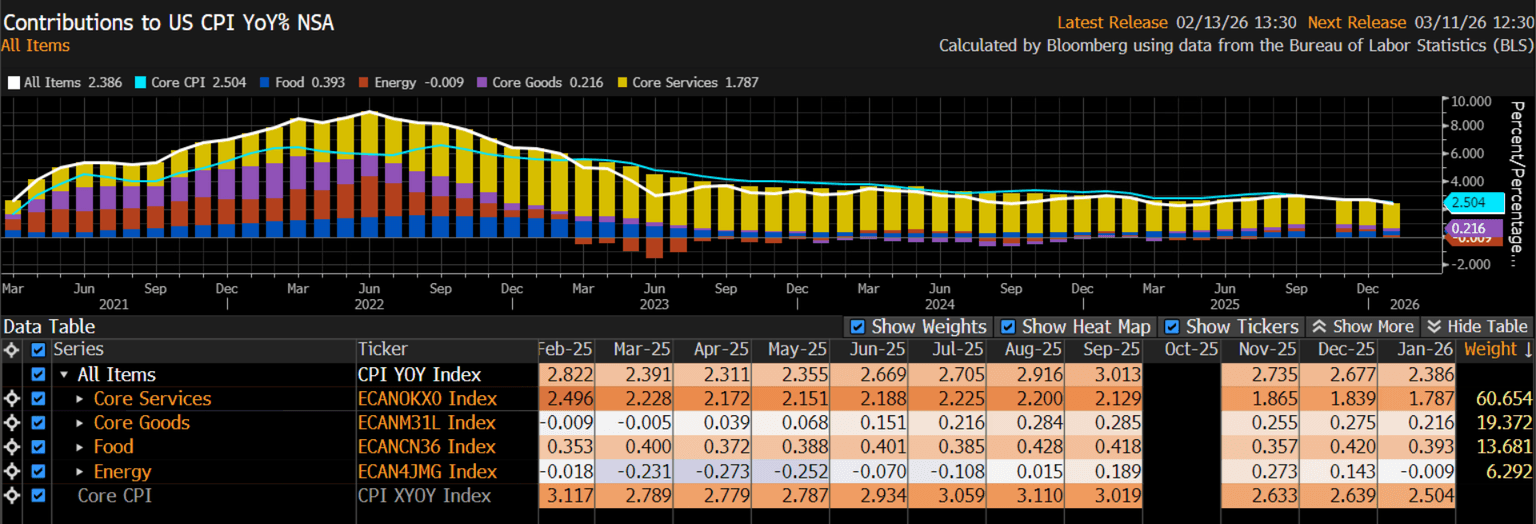Expand the Energy row arrow
1536x524 pixels.
[x=80, y=471]
